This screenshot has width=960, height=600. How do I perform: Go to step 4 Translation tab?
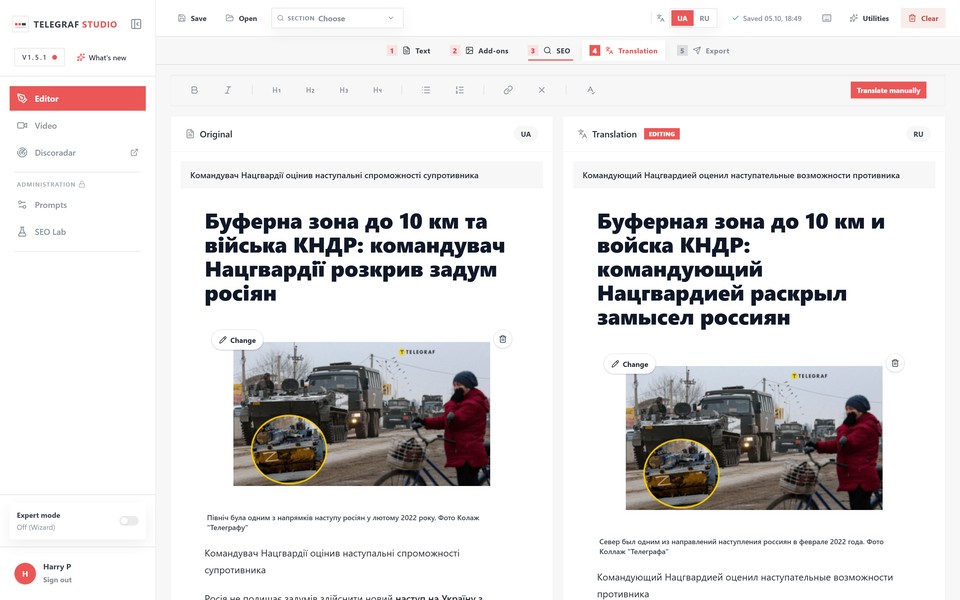(624, 51)
